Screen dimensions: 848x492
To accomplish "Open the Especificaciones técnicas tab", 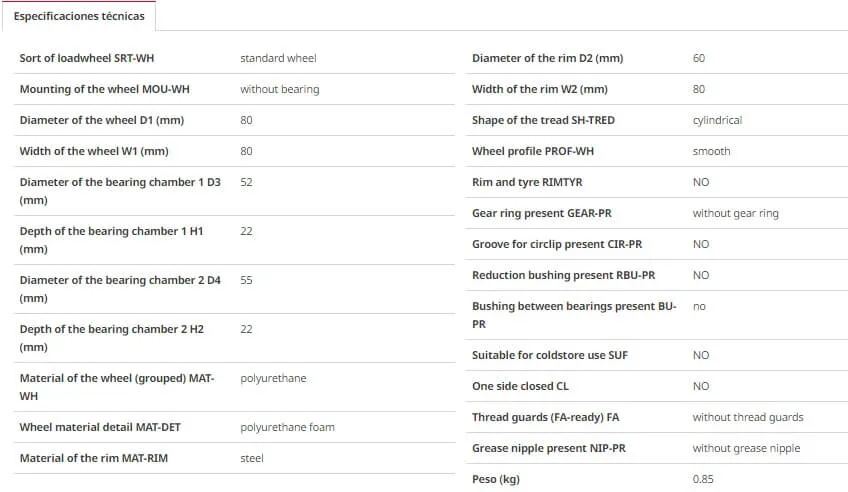I will point(79,16).
